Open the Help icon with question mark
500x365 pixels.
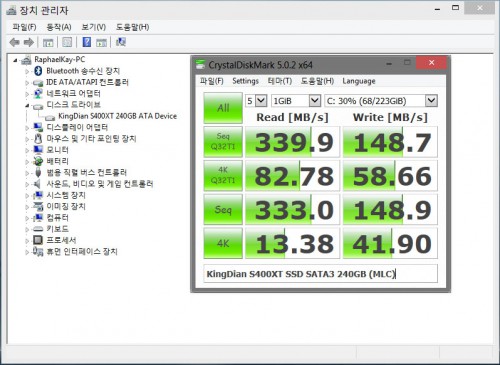[87, 42]
